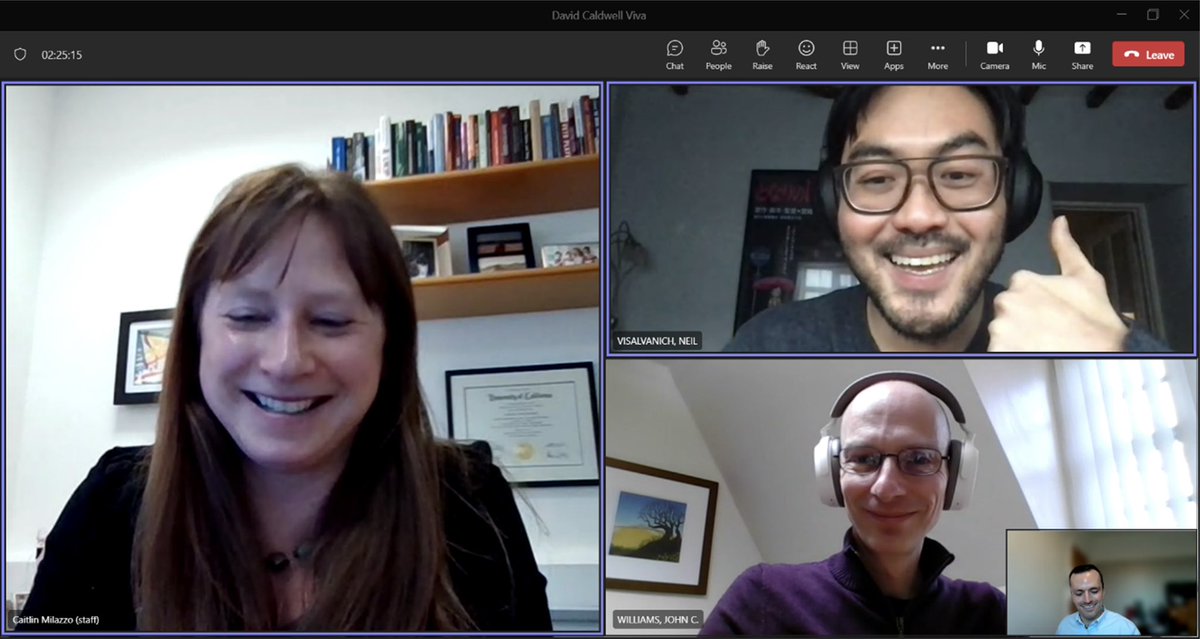
Task: Click the 'WILLIAMS, JOHN C.' name label
Action: [658, 620]
